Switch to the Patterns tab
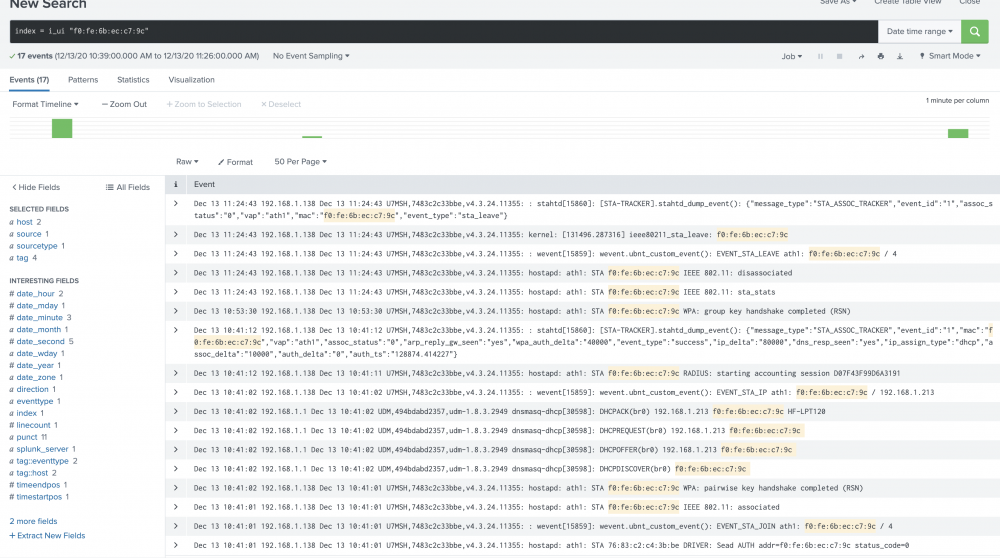The width and height of the screenshot is (1000, 558). [x=83, y=80]
